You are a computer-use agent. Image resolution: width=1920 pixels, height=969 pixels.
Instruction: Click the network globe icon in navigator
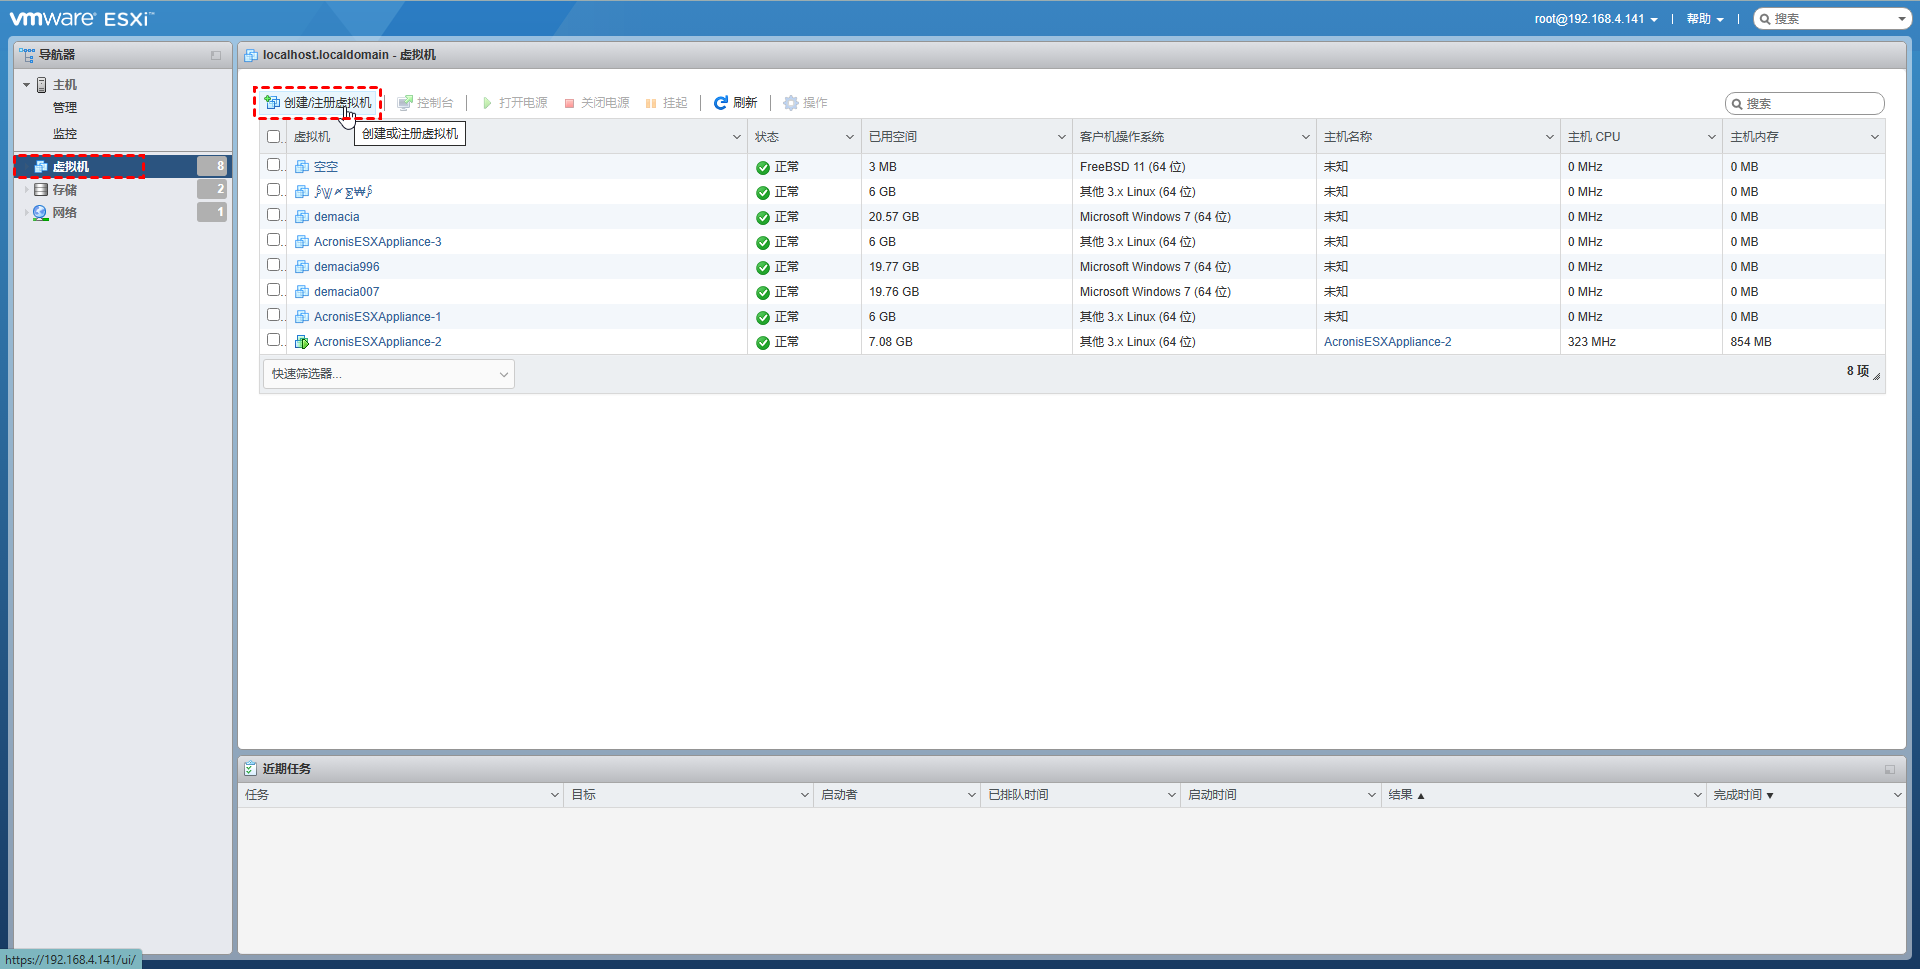coord(41,213)
